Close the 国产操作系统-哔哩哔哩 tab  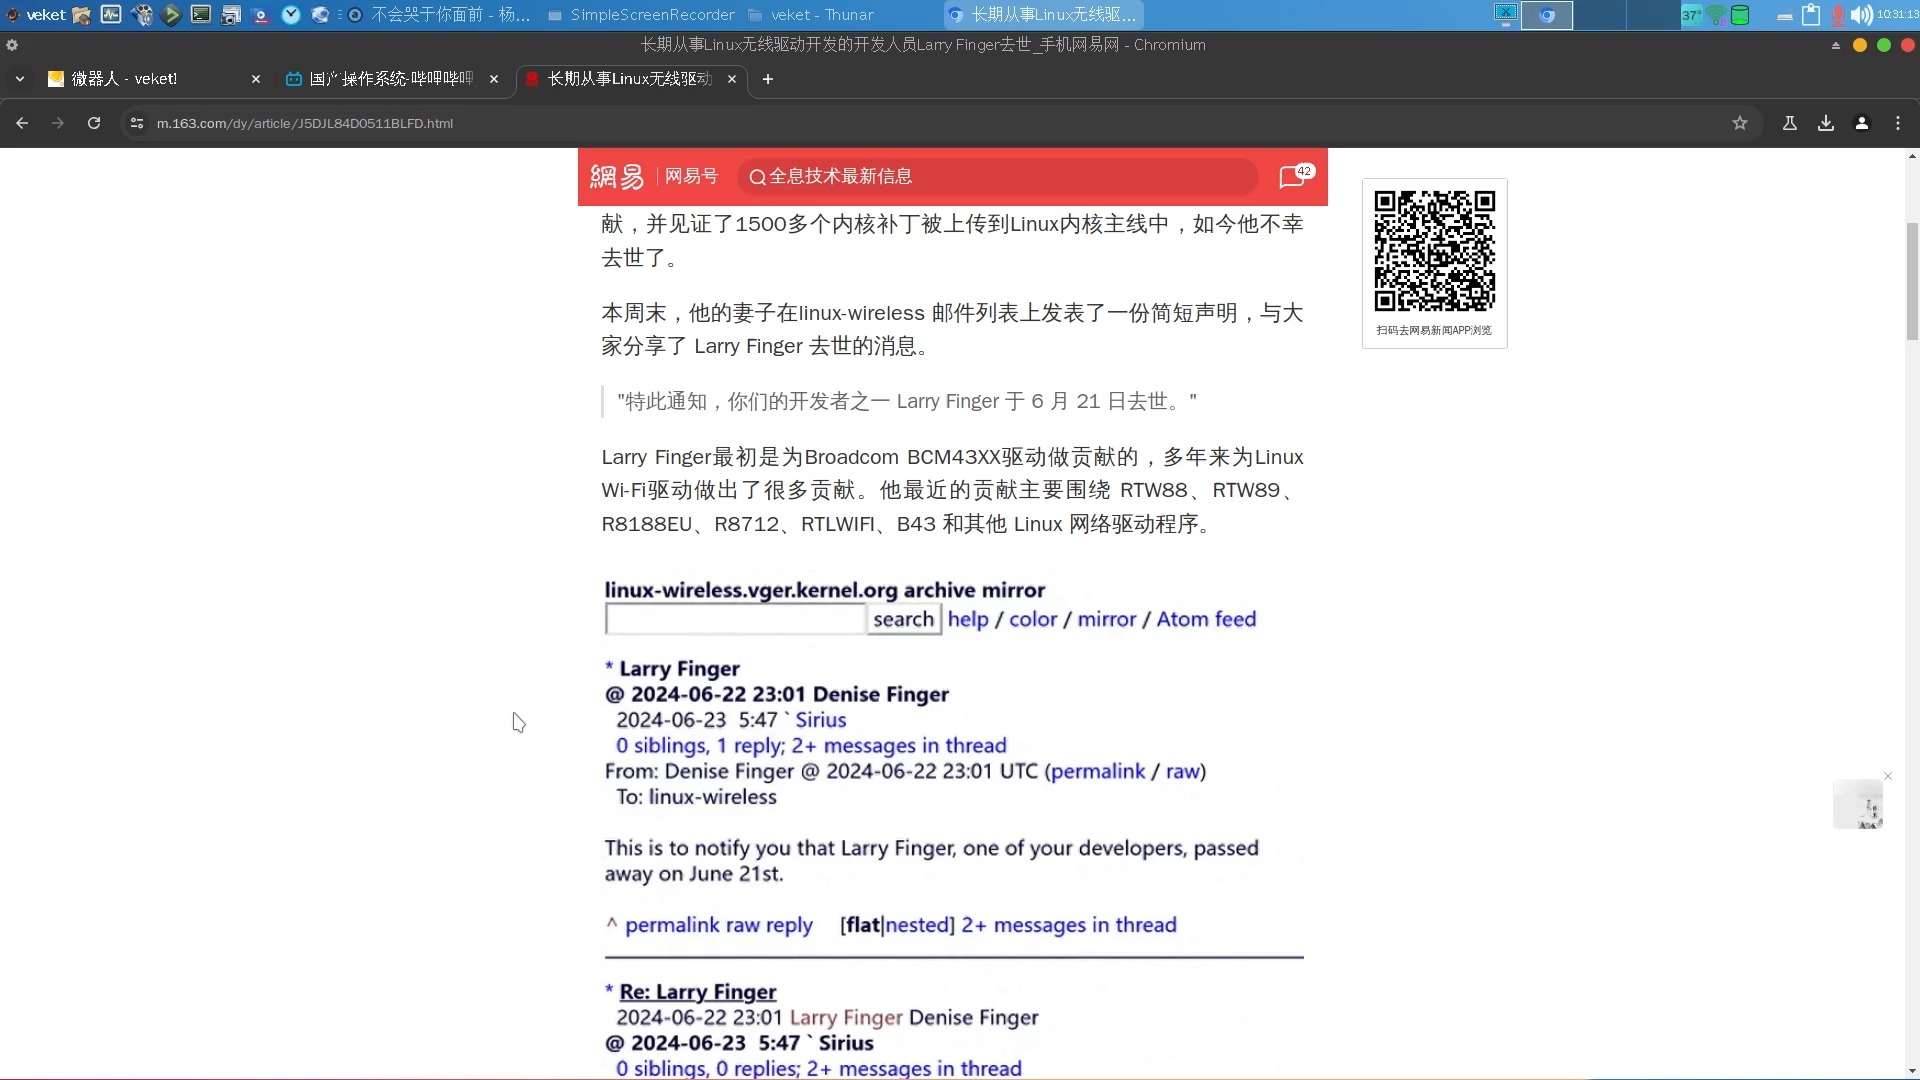coord(494,79)
